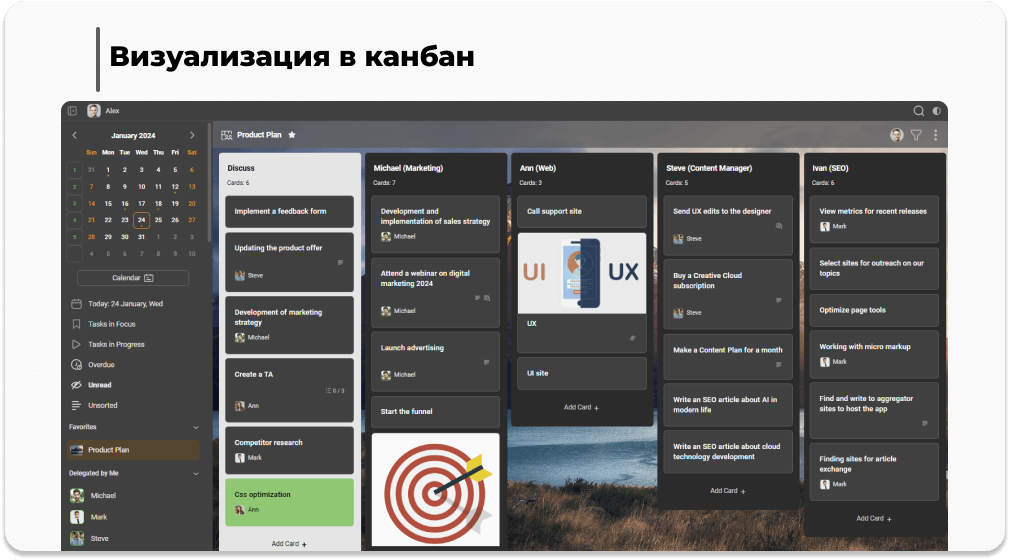This screenshot has width=1010, height=560.
Task: Open the Unsorted list
Action: [x=102, y=405]
